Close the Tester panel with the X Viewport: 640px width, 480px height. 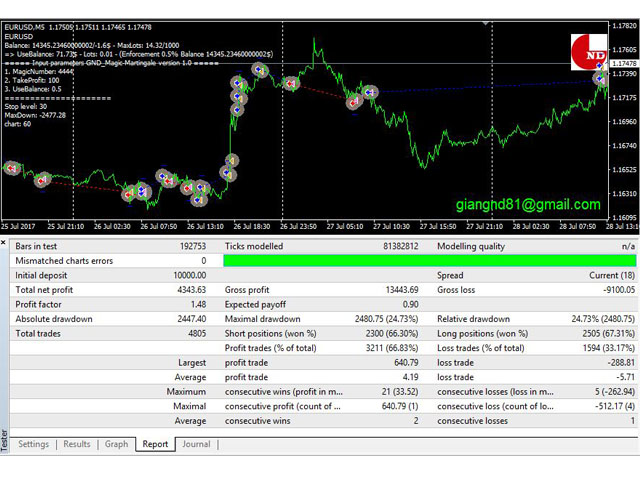tap(5, 243)
